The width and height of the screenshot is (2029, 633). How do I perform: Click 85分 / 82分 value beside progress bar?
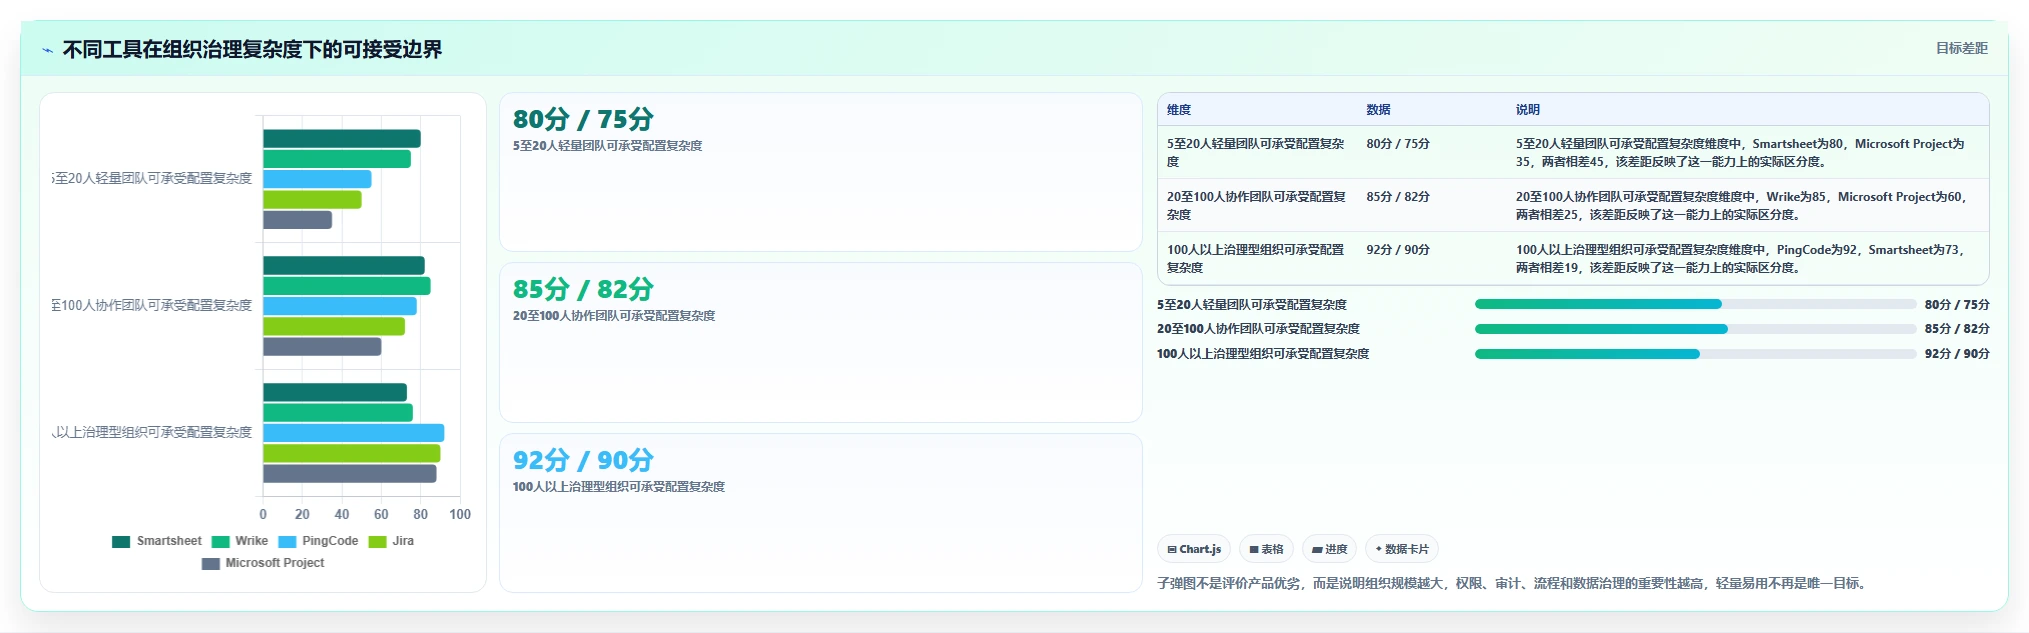click(x=1957, y=329)
